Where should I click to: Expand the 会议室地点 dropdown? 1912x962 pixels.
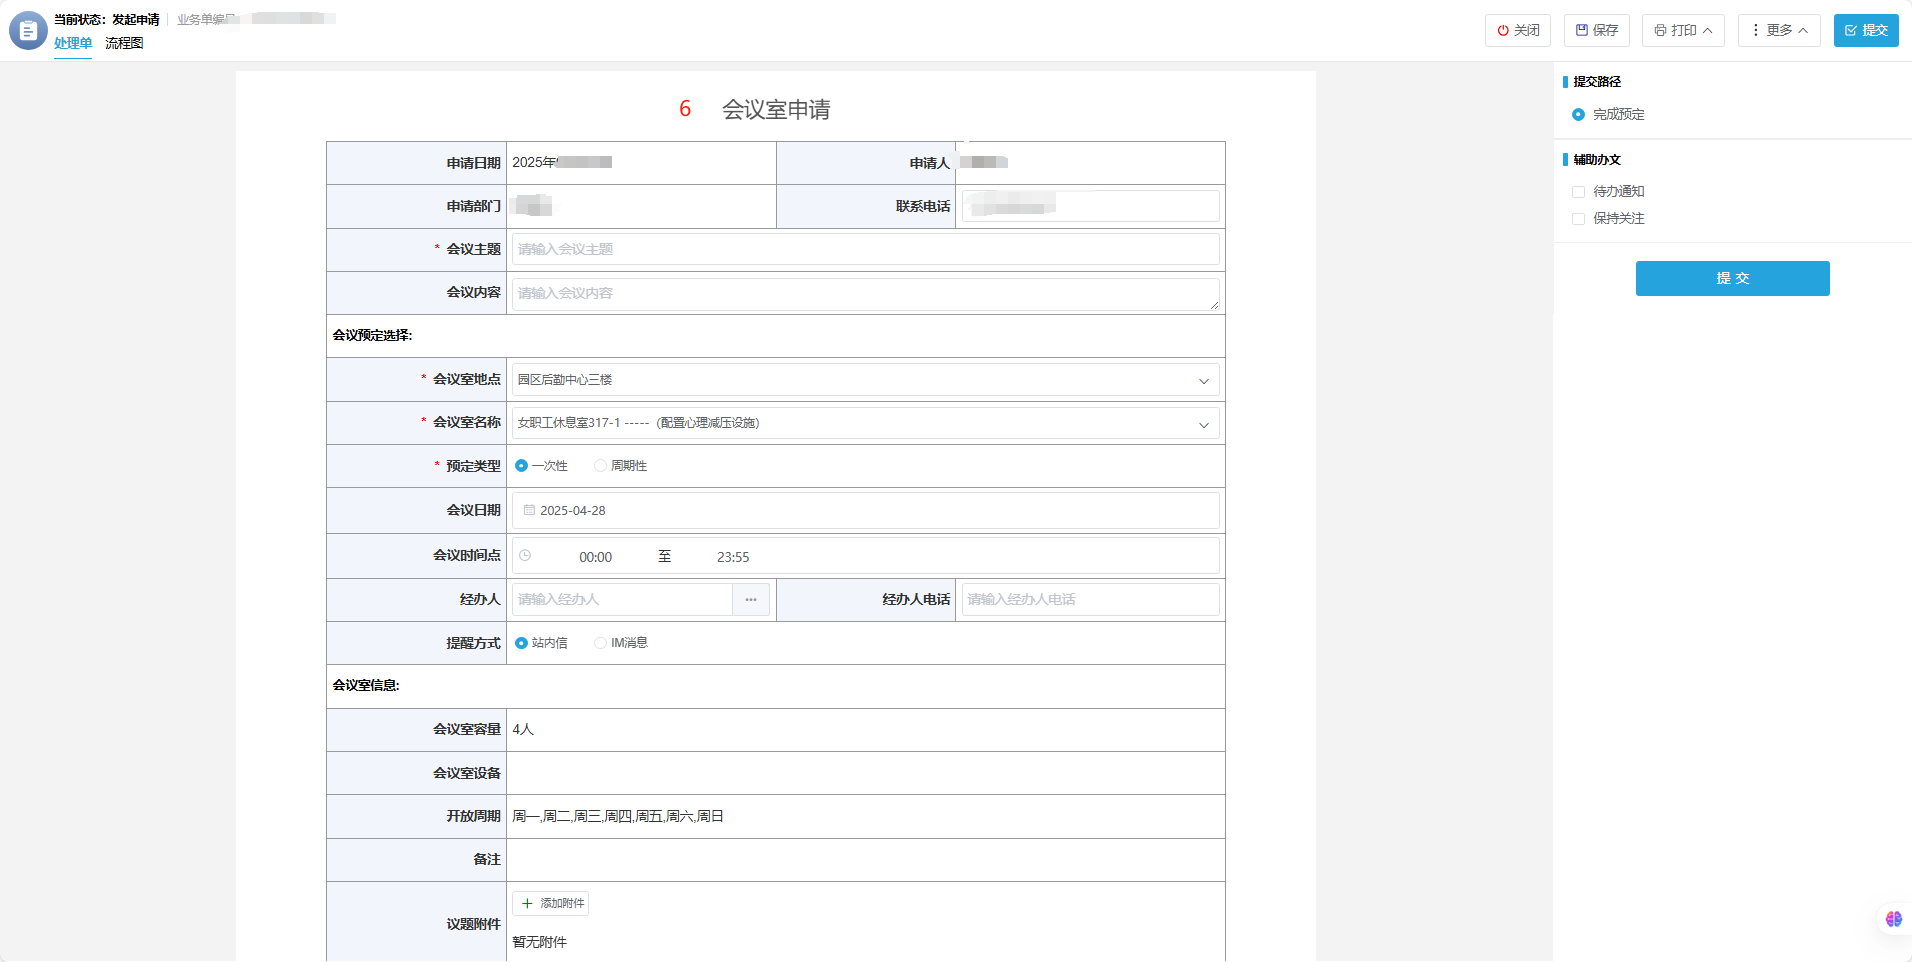[x=1203, y=380]
